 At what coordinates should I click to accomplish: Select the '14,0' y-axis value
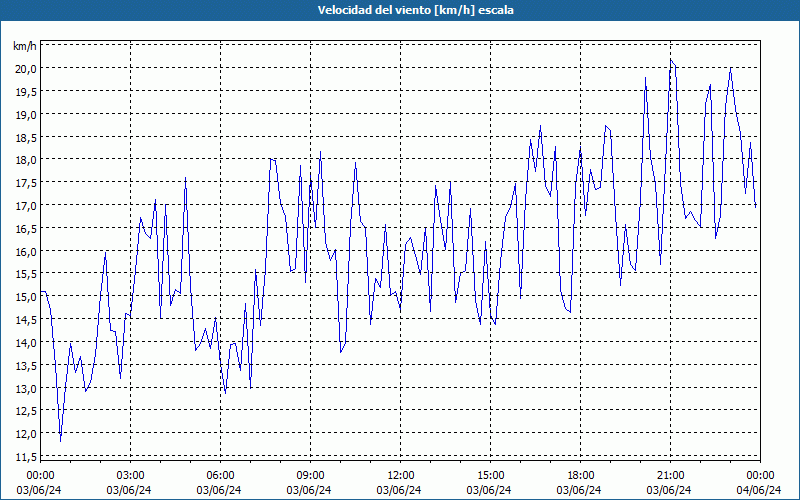26,343
